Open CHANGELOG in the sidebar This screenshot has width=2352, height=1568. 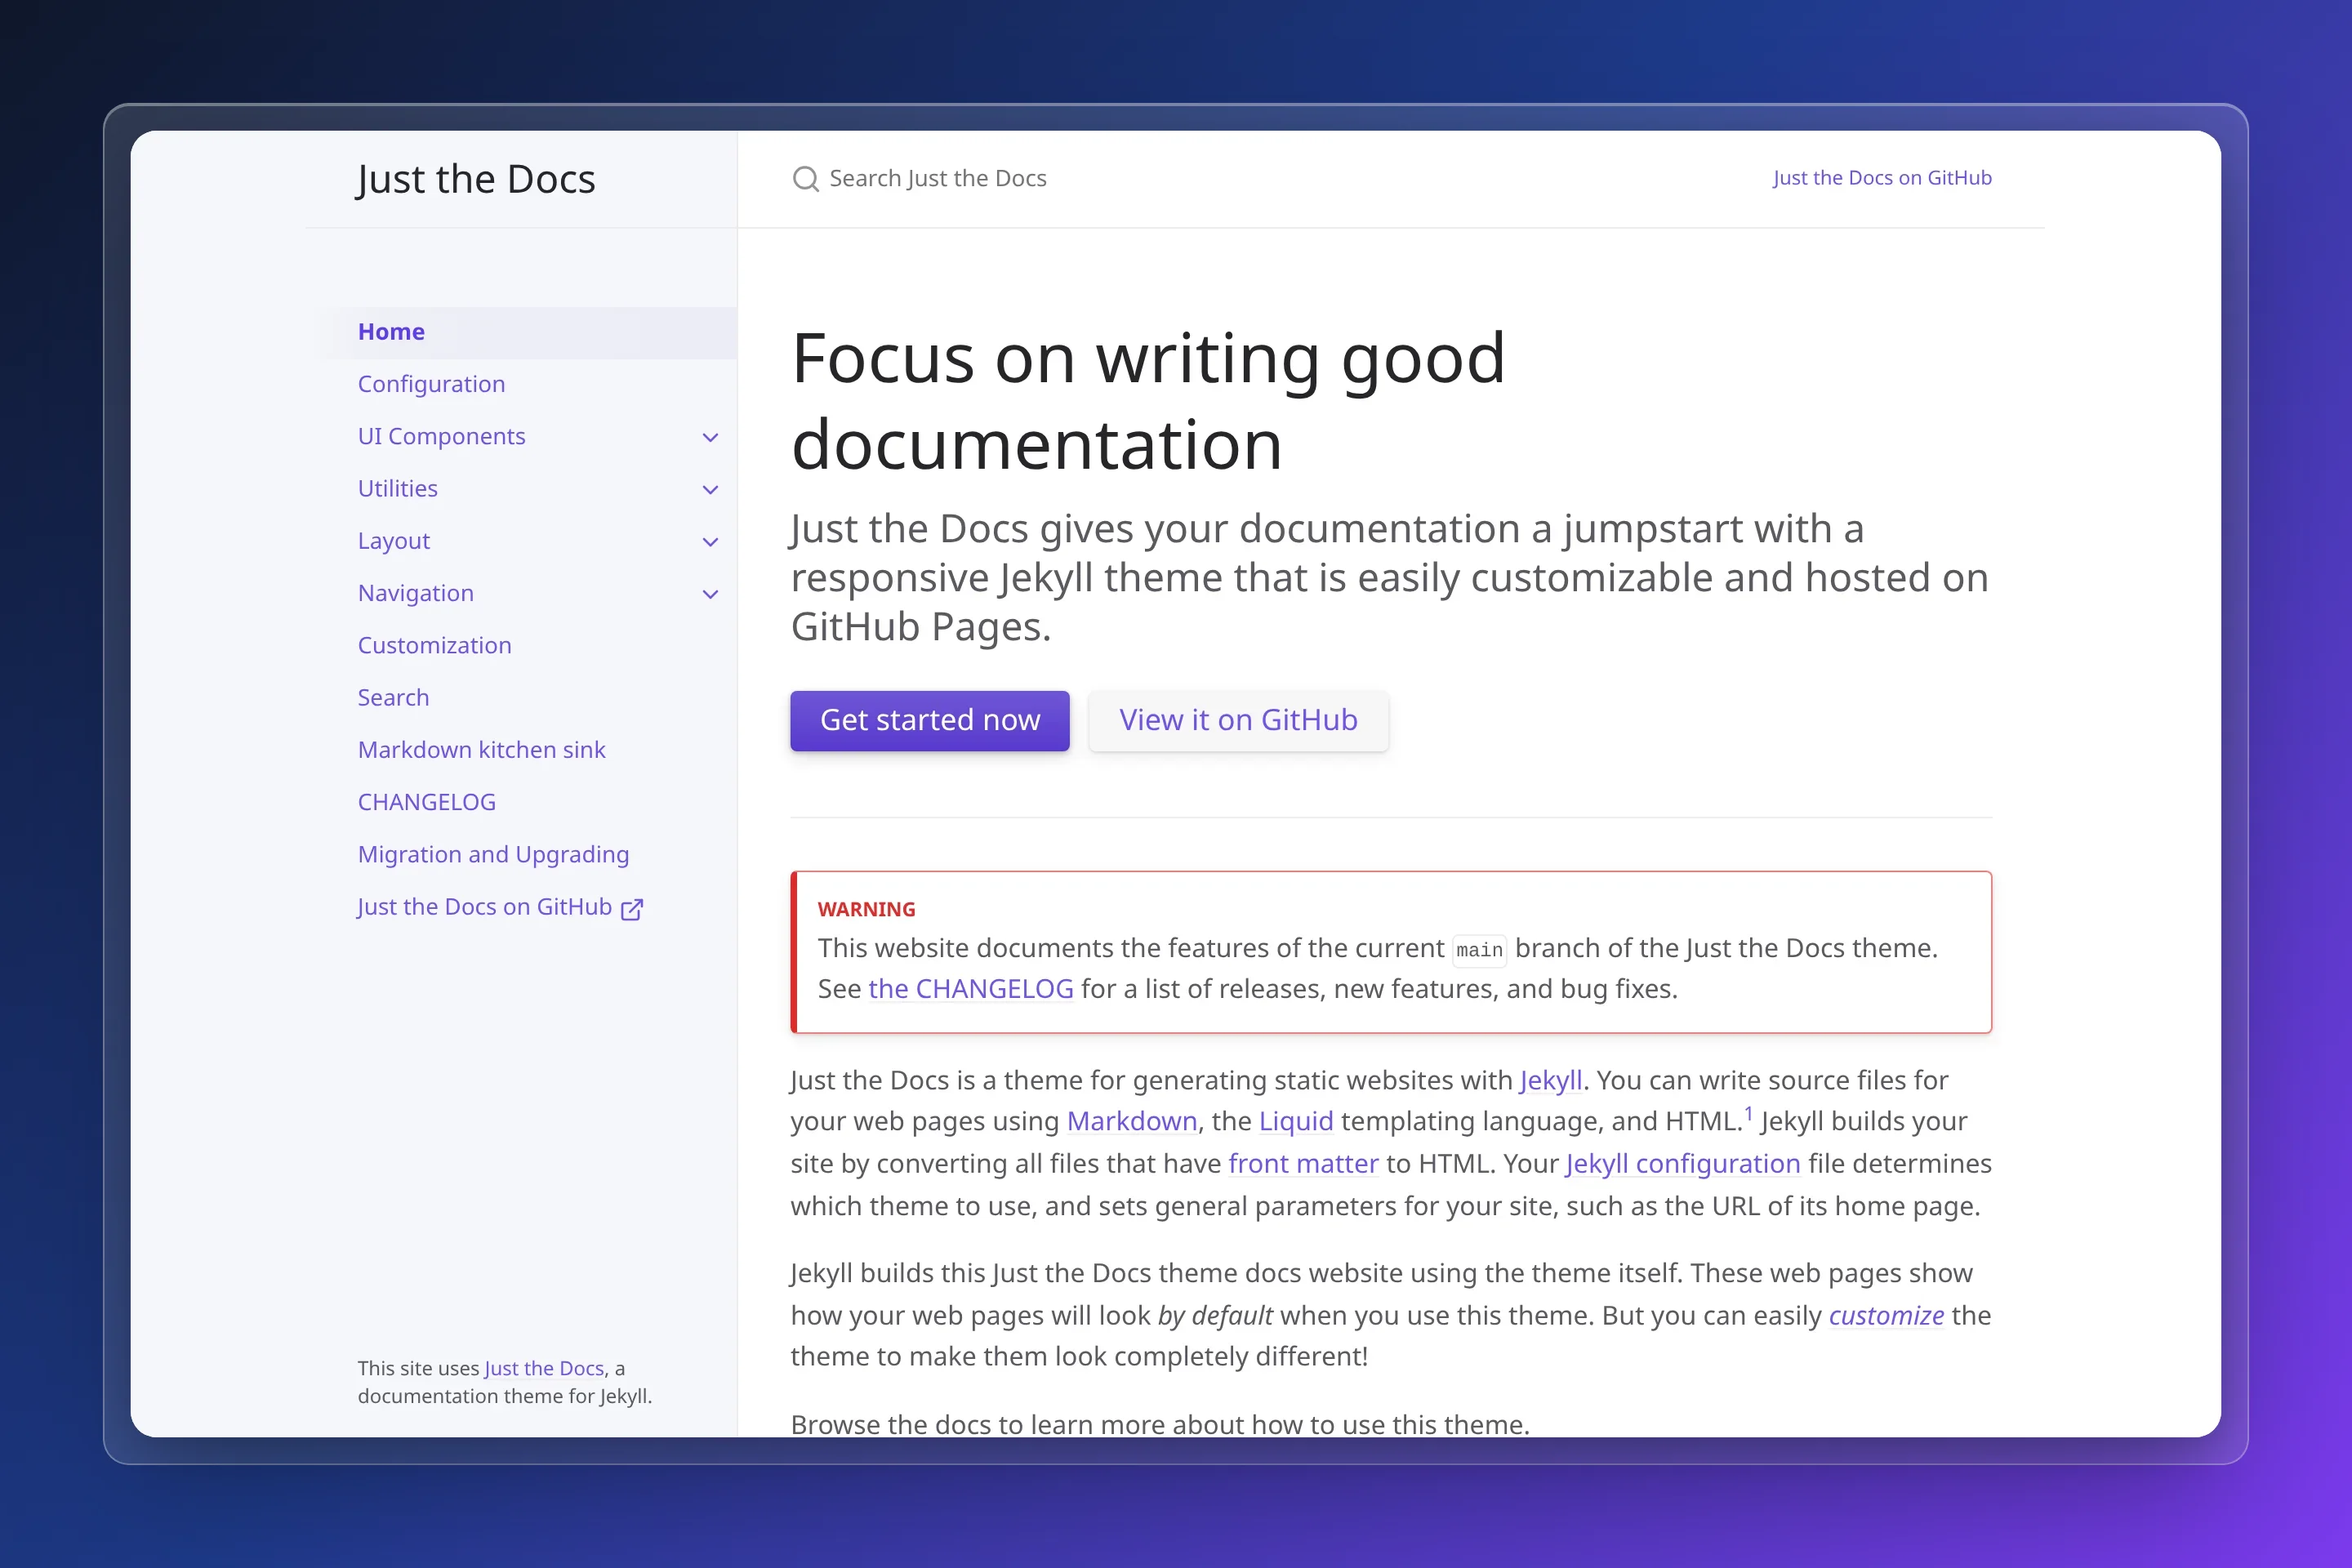(427, 802)
